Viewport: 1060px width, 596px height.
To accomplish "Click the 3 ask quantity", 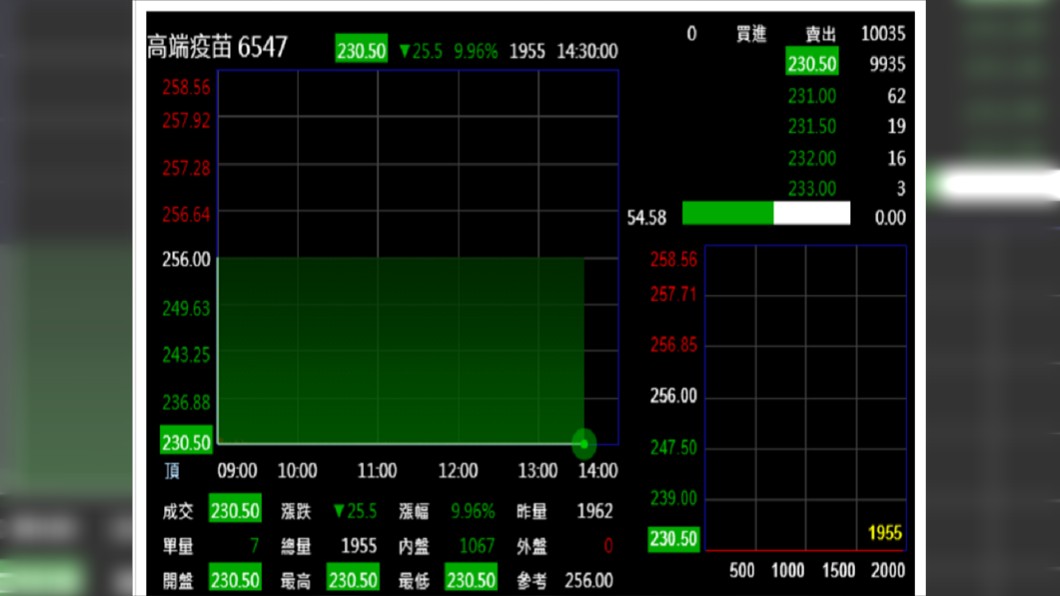I will [x=900, y=188].
